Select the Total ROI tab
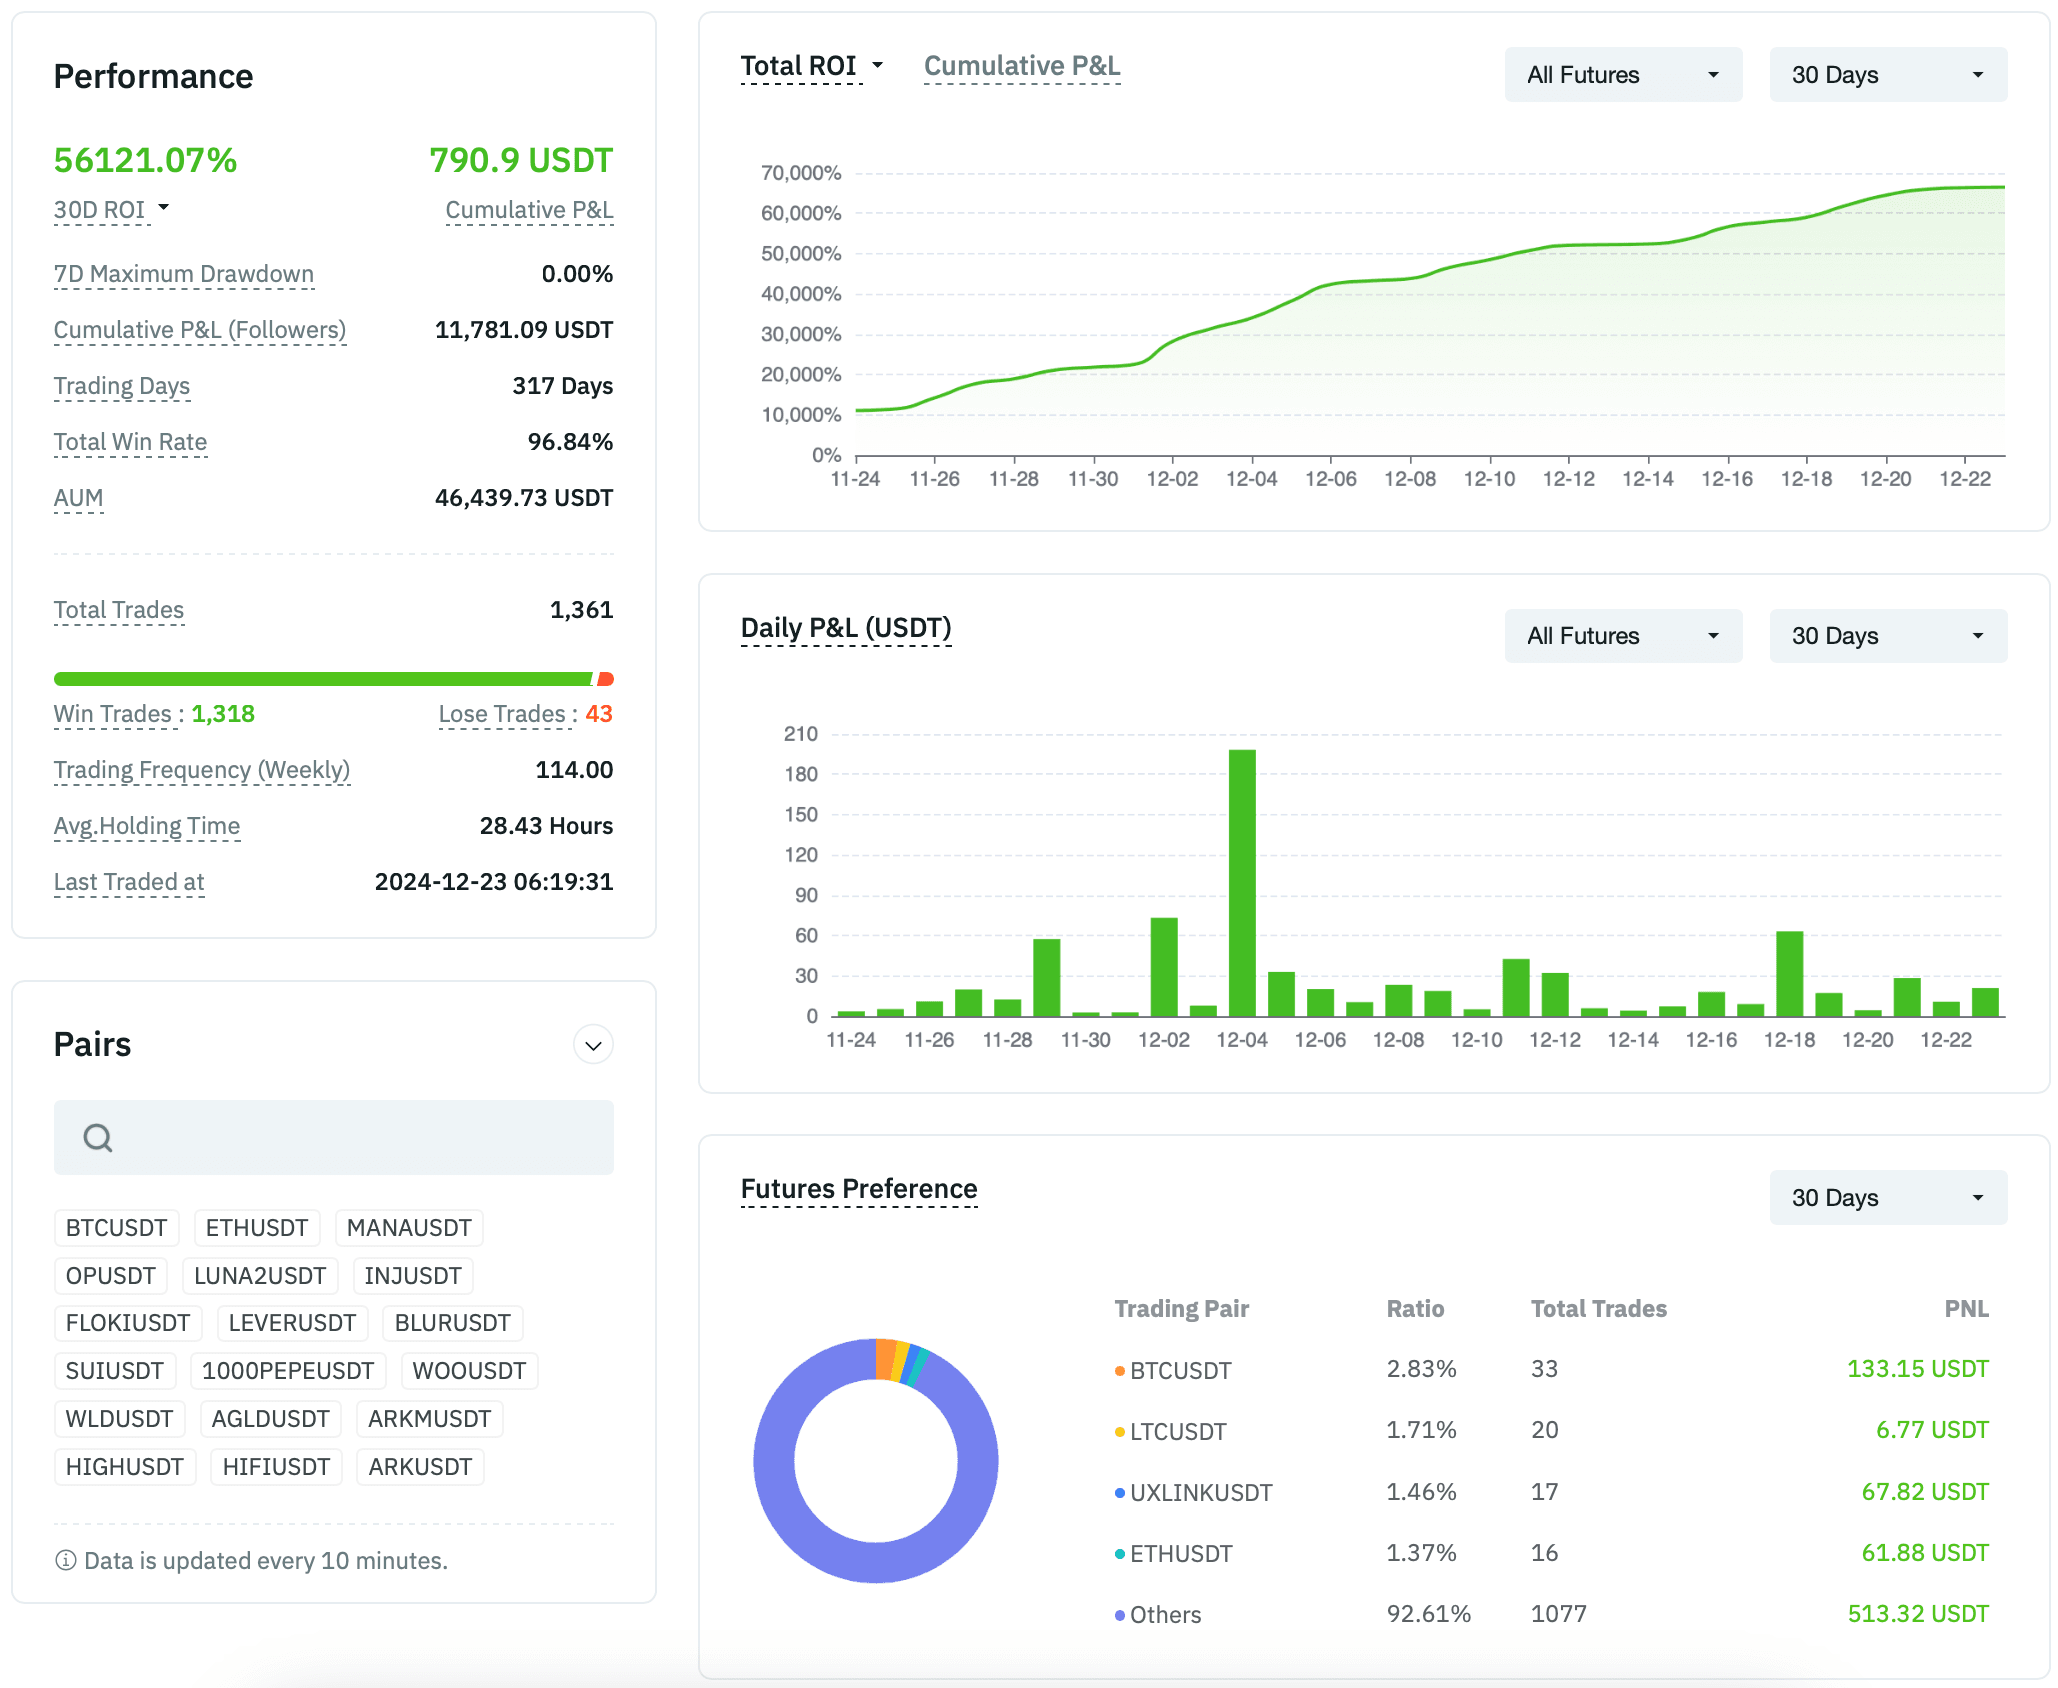The width and height of the screenshot is (2058, 1688). click(798, 66)
